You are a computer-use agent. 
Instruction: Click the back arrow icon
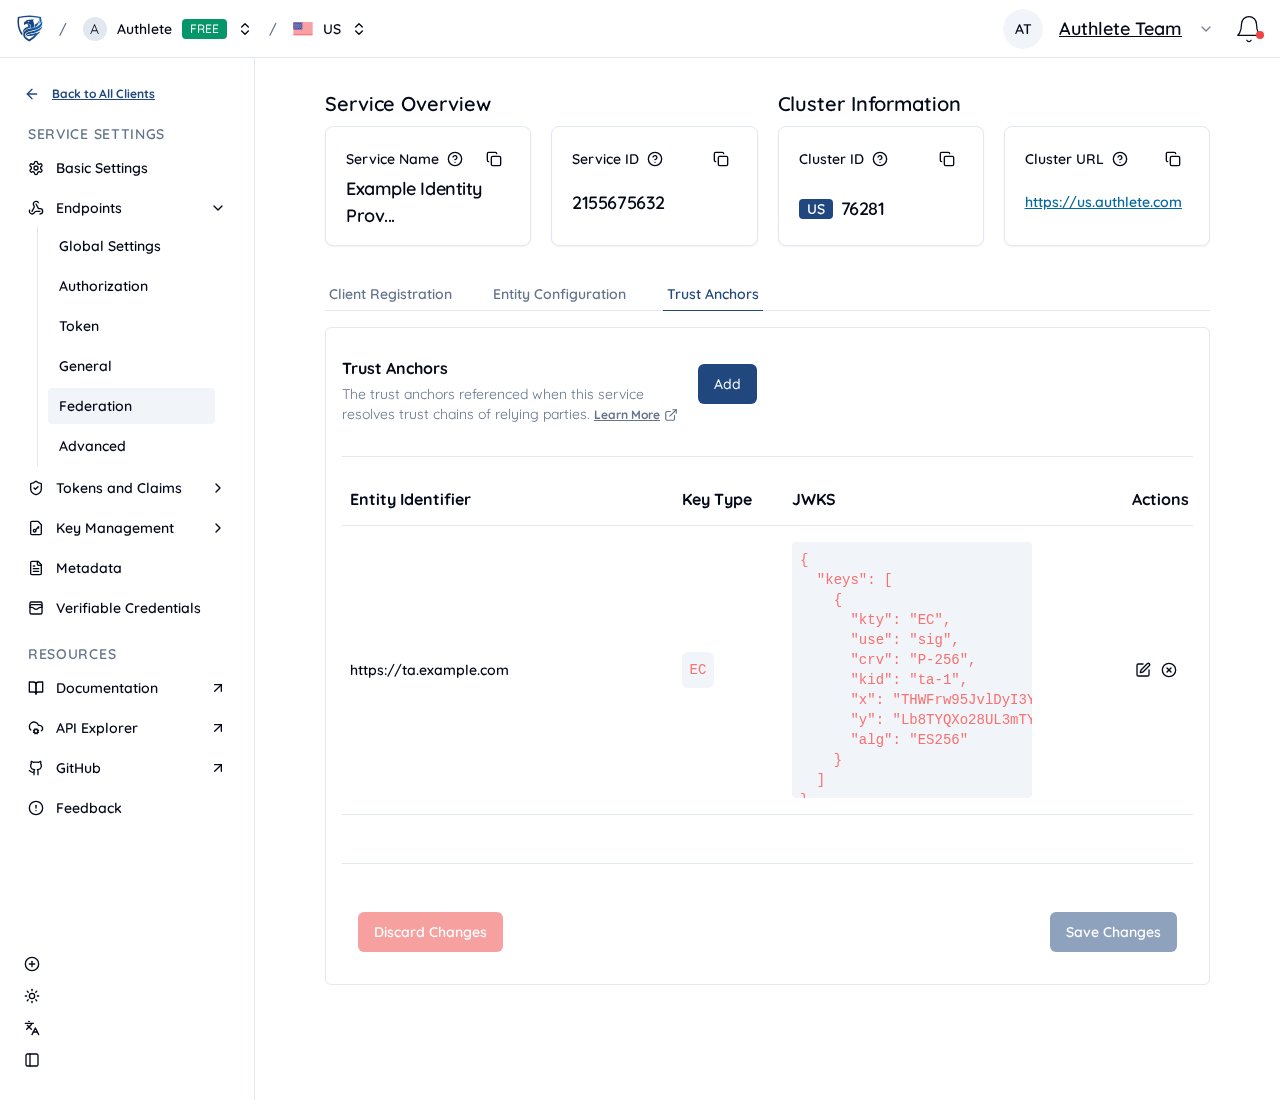[x=32, y=94]
